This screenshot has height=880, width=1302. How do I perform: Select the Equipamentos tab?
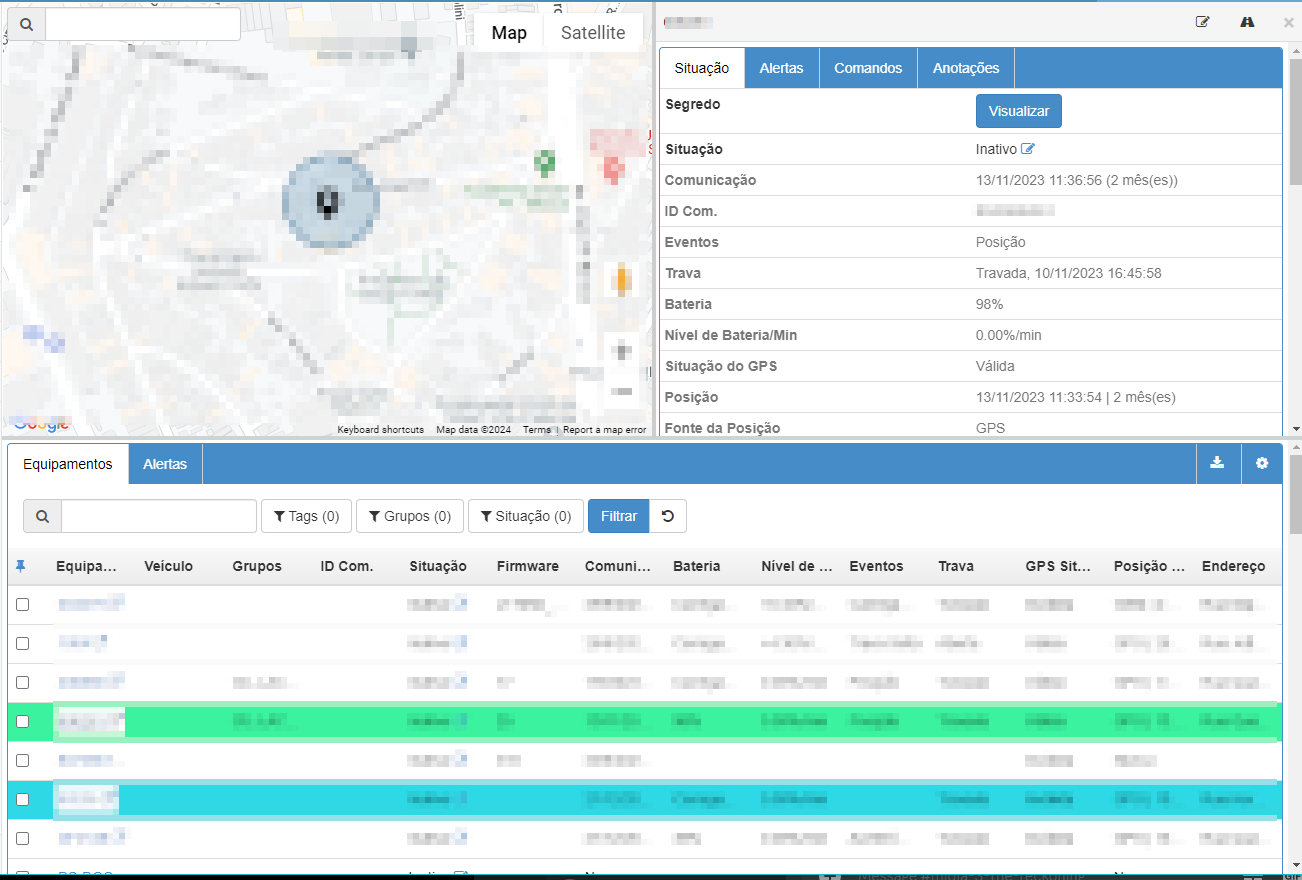[68, 464]
